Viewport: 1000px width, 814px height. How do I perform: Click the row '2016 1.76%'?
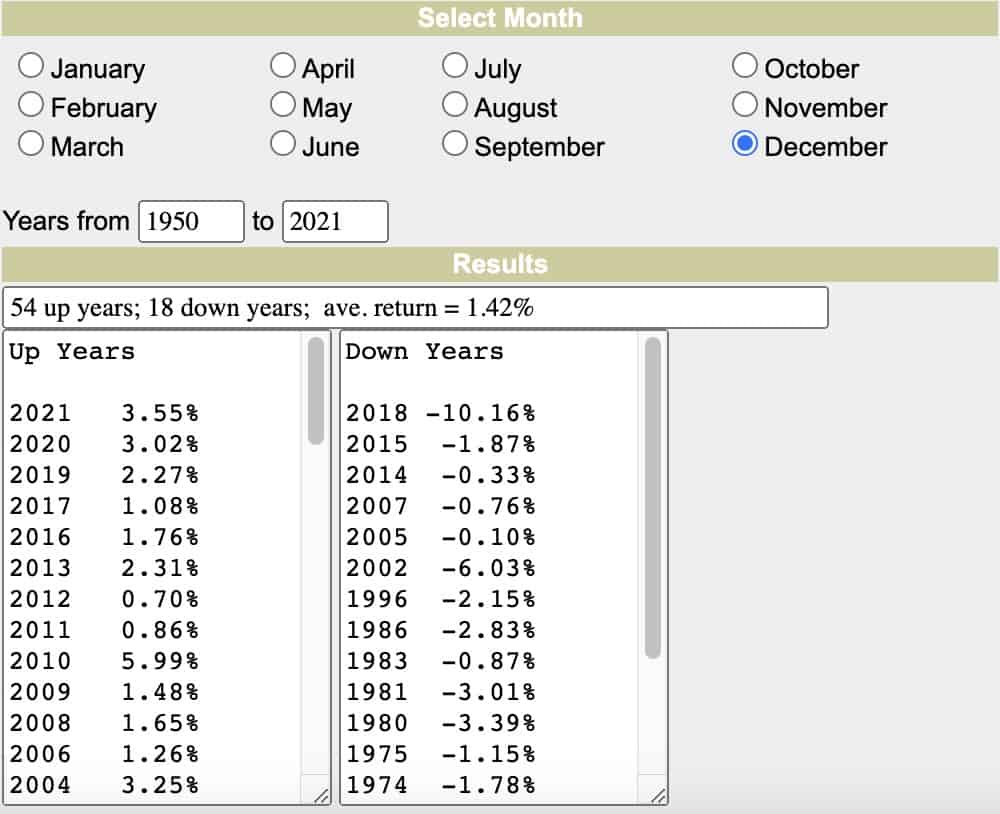coord(104,537)
